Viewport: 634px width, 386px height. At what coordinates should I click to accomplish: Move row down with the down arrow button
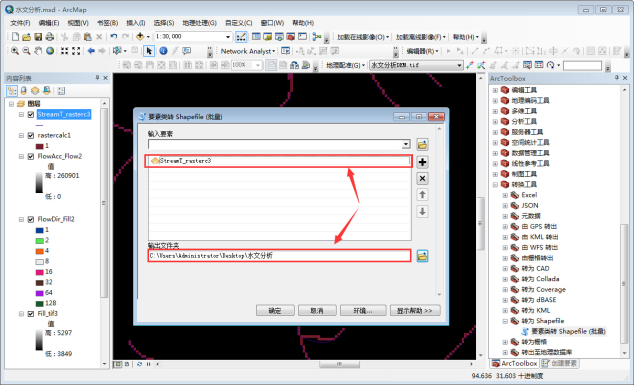pos(422,211)
